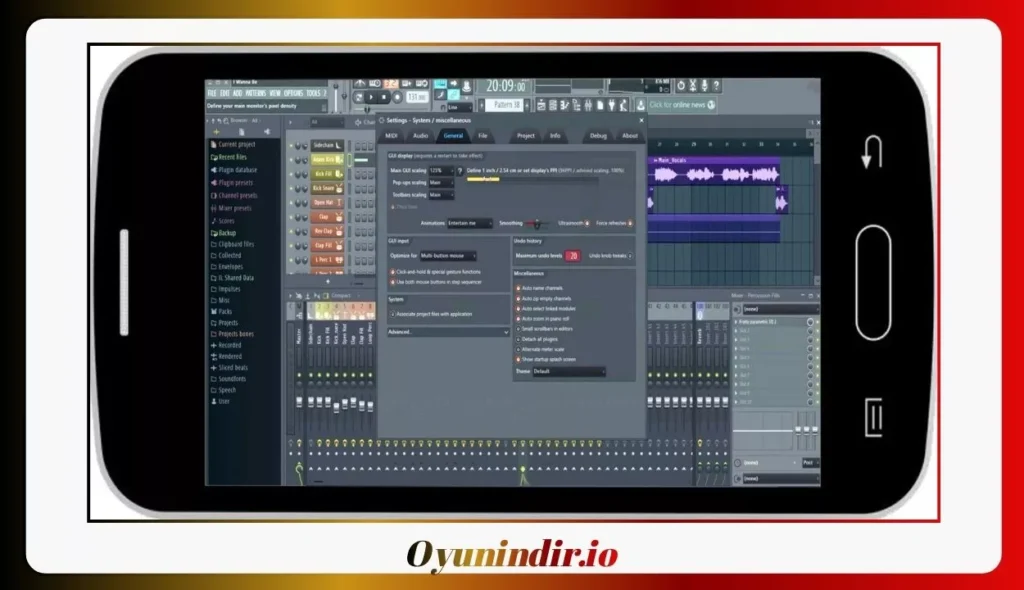Click the microphone icon in the top toolbar
This screenshot has width=1024, height=590.
click(705, 86)
